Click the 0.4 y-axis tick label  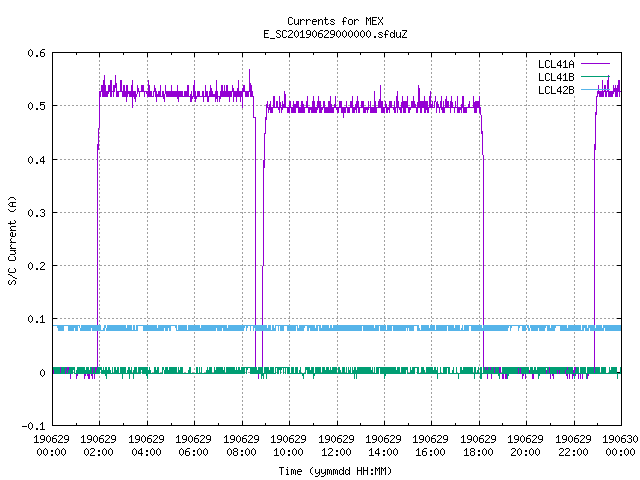(x=36, y=160)
